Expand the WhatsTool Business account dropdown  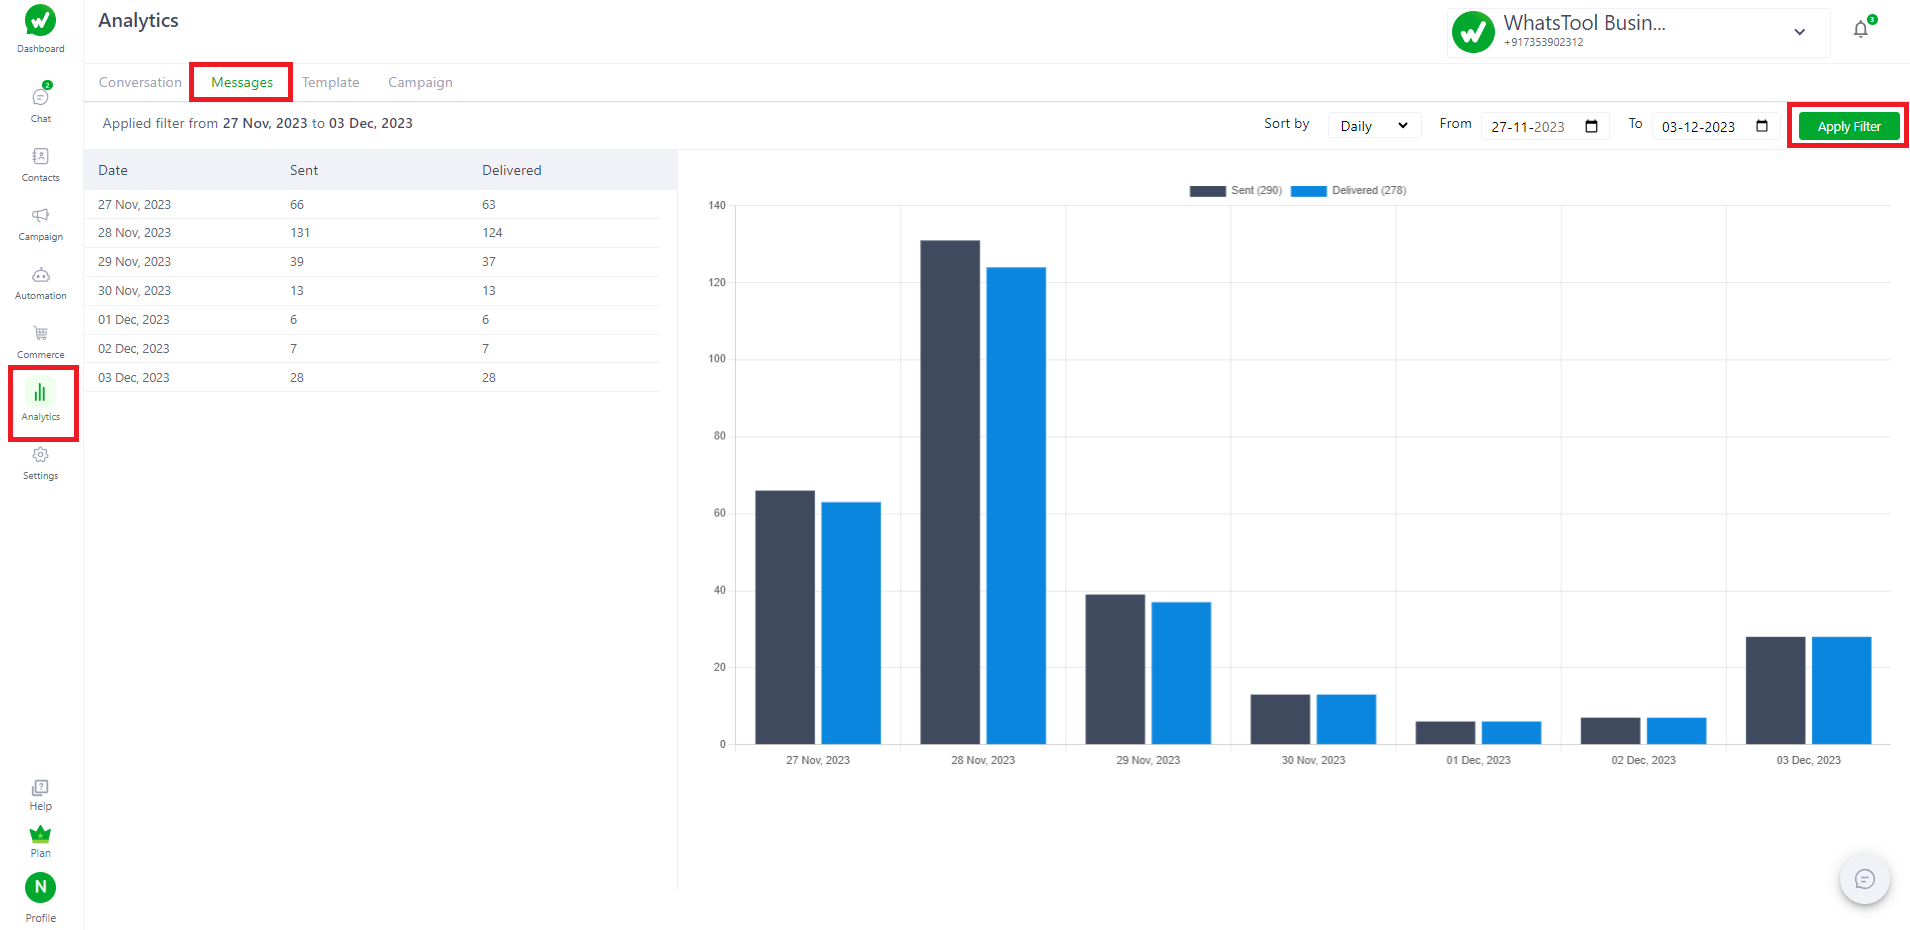click(1799, 32)
